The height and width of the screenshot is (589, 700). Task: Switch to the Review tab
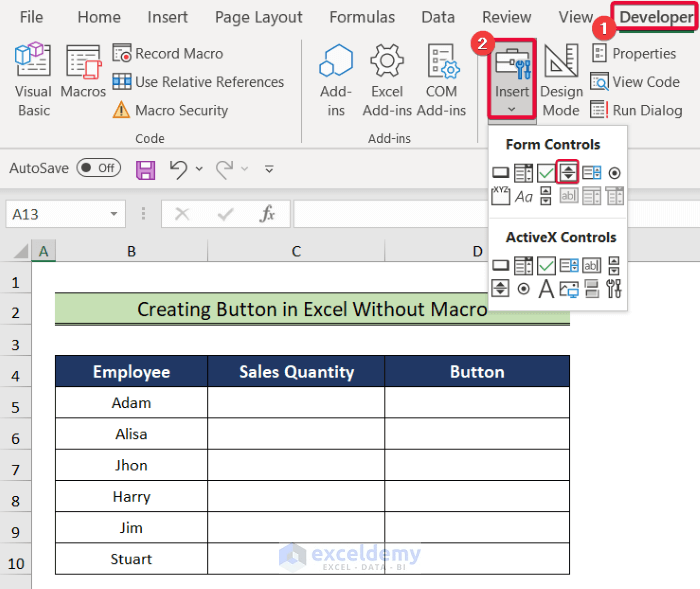pyautogui.click(x=507, y=17)
